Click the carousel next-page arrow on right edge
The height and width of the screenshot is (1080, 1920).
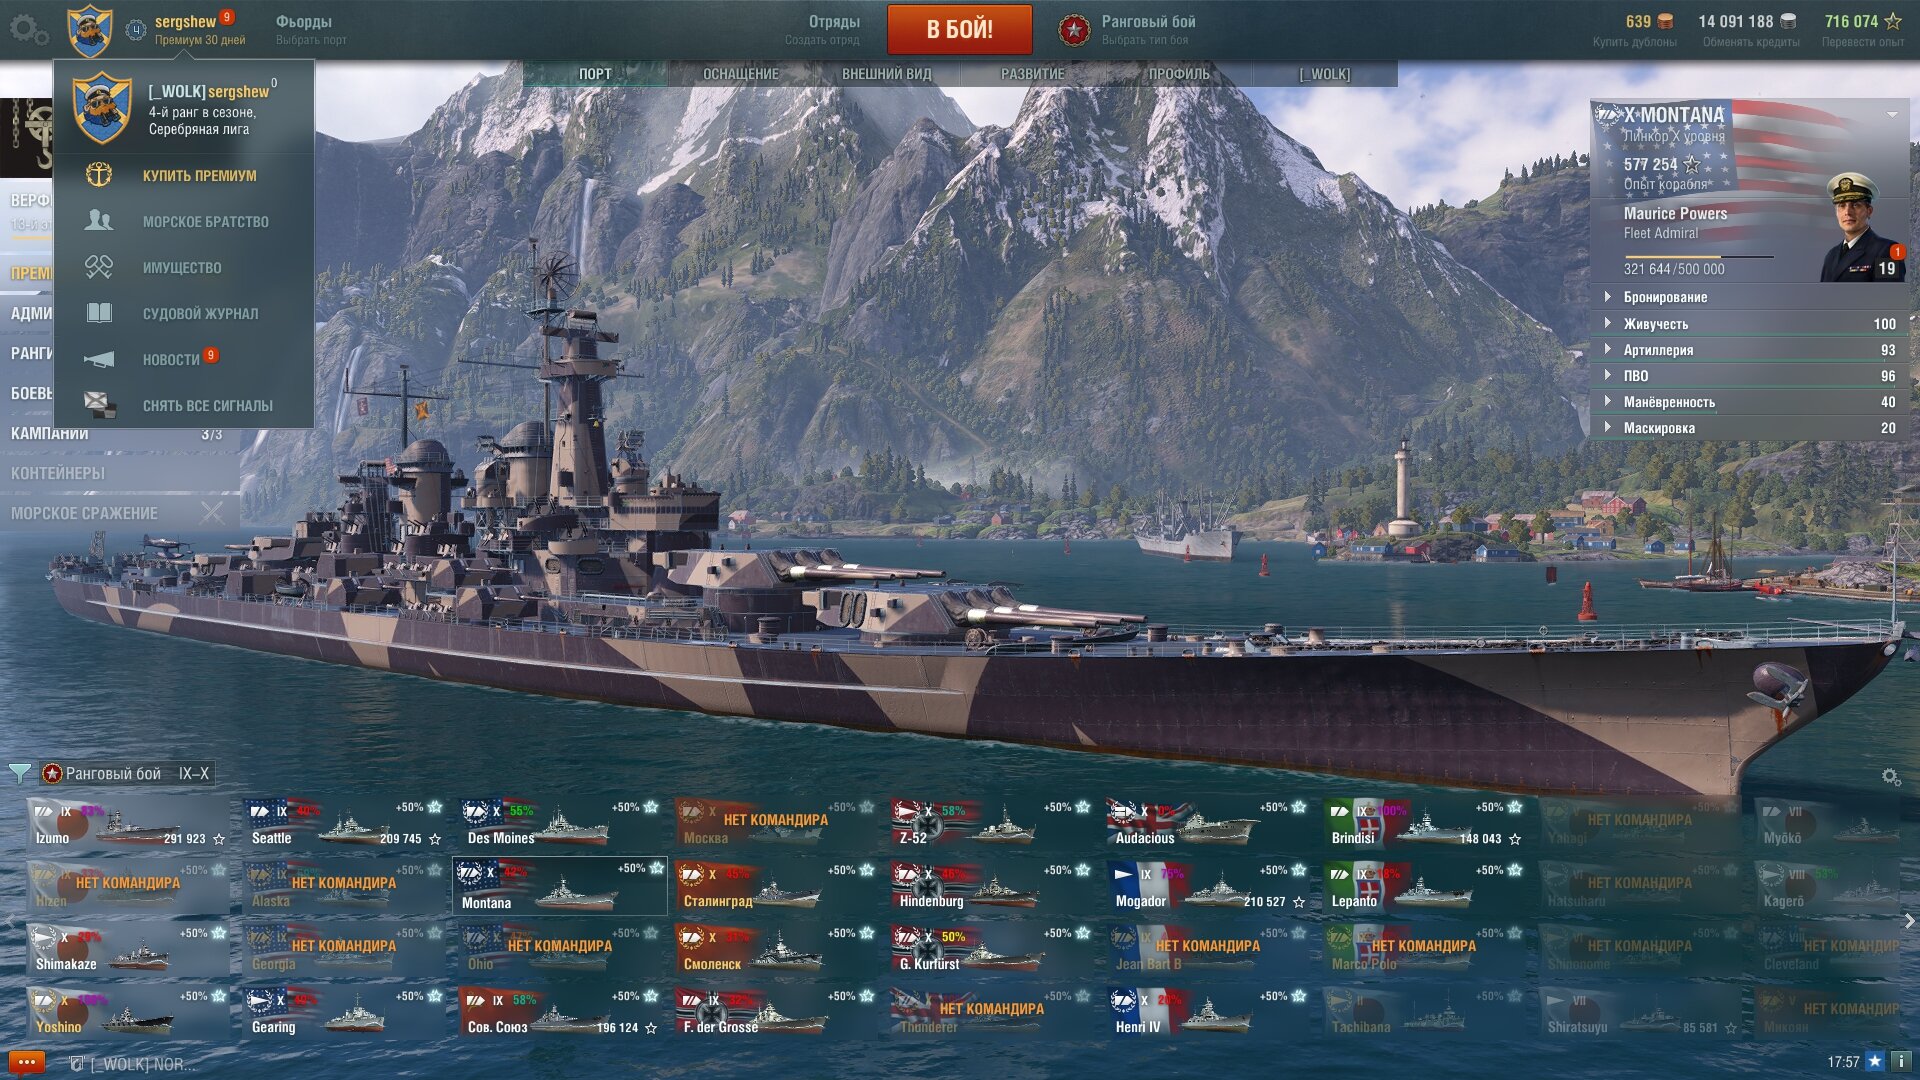[x=1909, y=921]
